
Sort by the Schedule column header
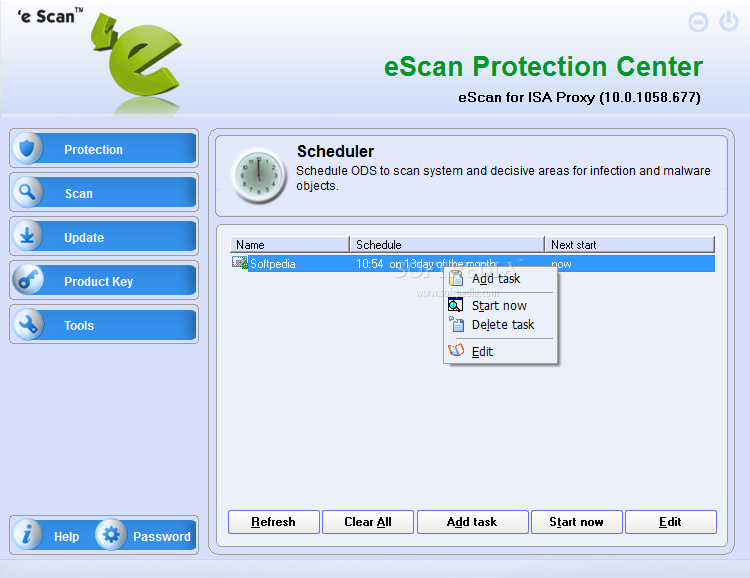coord(447,245)
